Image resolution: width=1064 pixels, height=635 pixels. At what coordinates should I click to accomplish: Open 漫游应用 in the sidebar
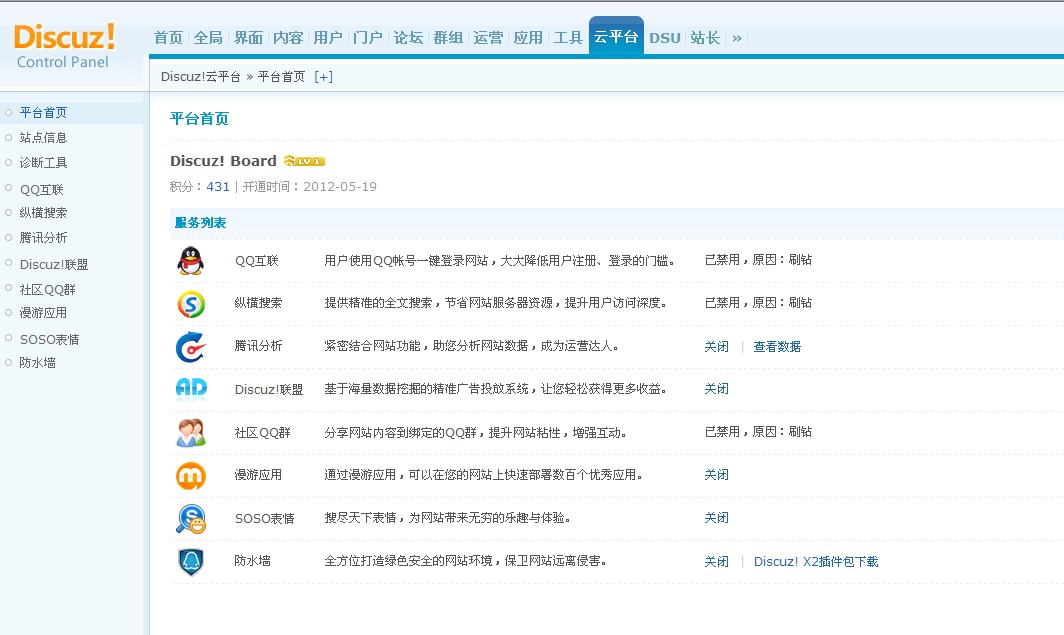[43, 313]
